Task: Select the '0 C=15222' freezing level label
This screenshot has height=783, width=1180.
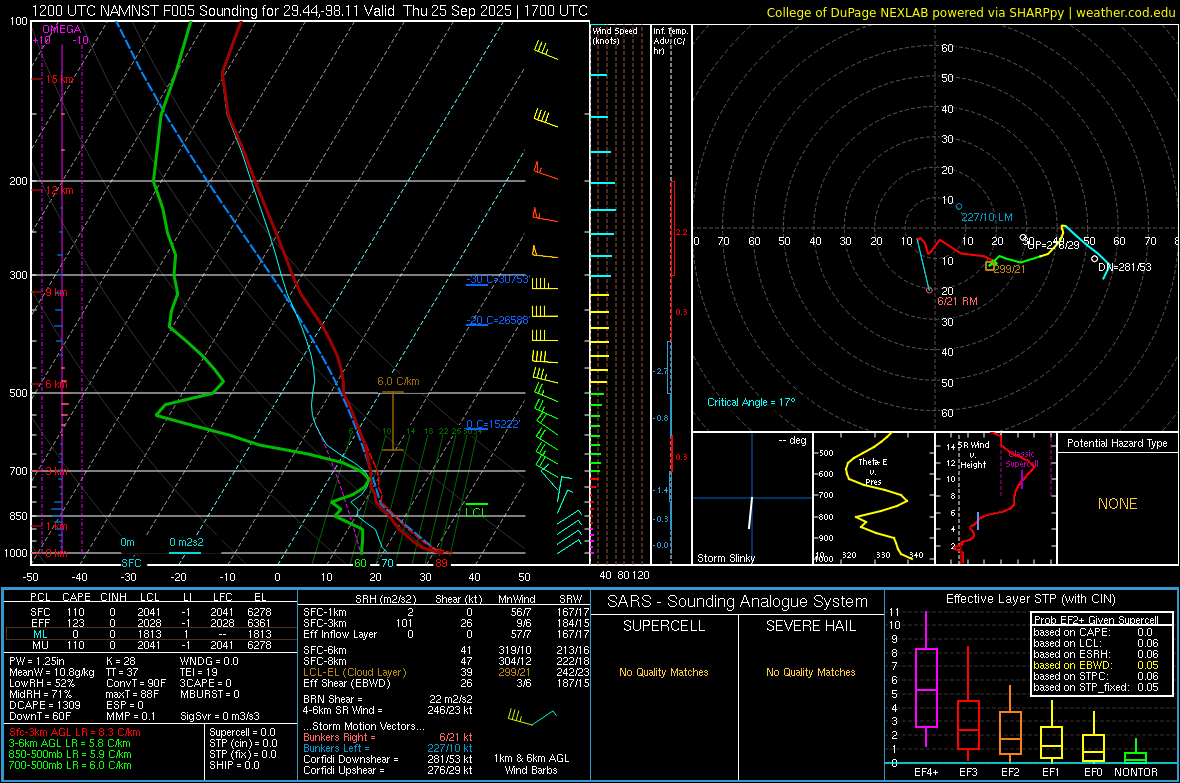Action: point(493,424)
